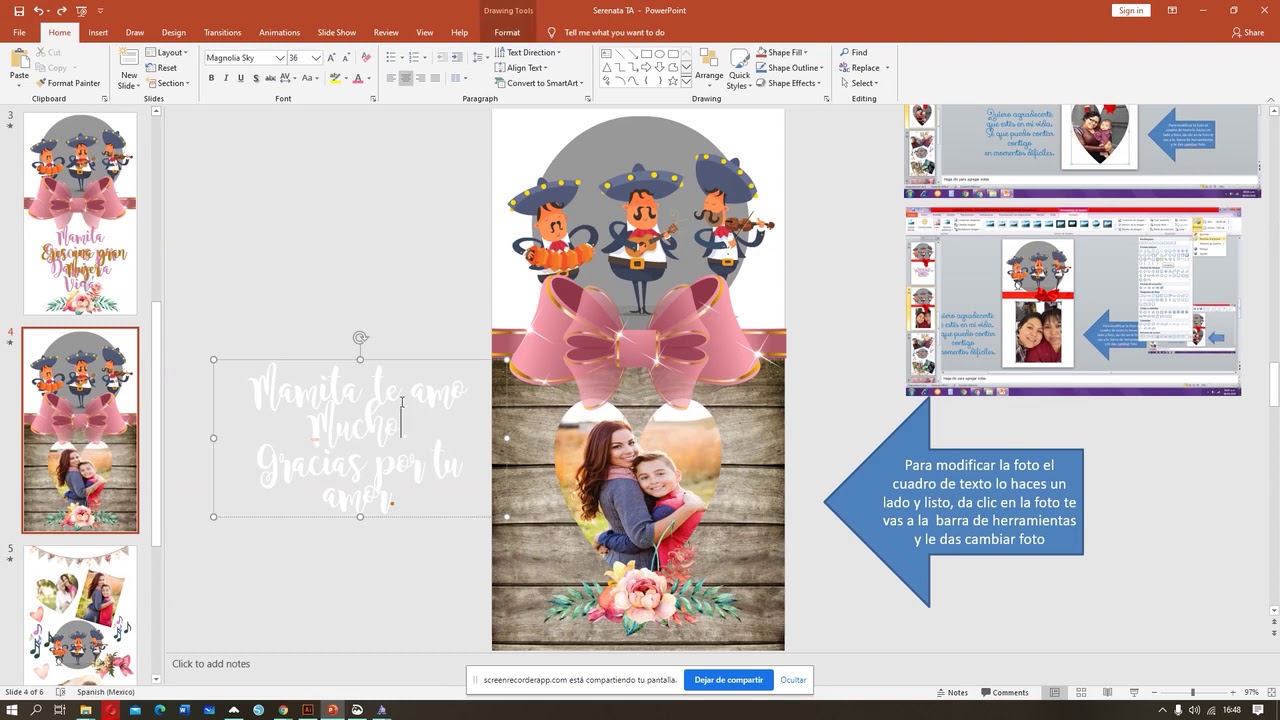Screen dimensions: 1280x720
Task: Open the Align Text dropdown
Action: click(521, 68)
